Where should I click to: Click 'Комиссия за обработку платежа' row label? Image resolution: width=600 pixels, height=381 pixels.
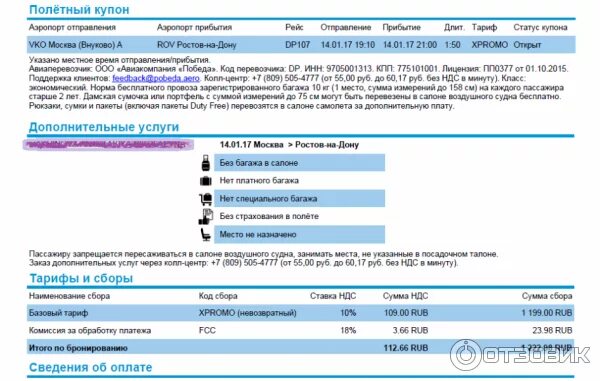coord(90,331)
